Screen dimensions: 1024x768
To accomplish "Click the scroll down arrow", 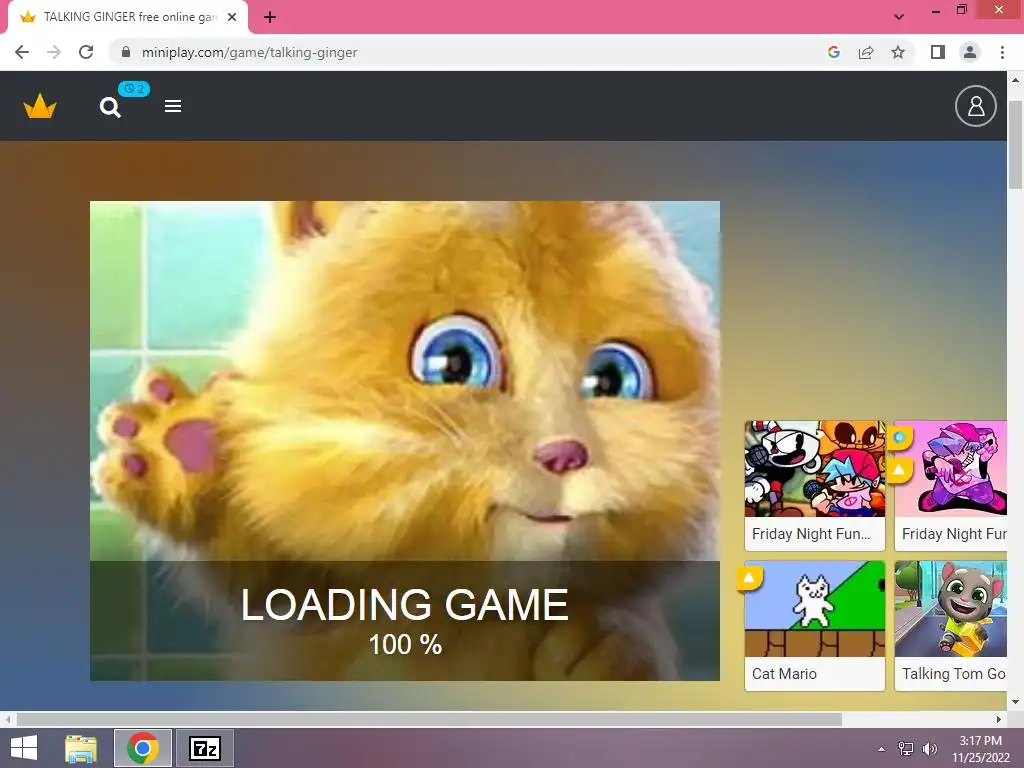I will pyautogui.click(x=1015, y=702).
